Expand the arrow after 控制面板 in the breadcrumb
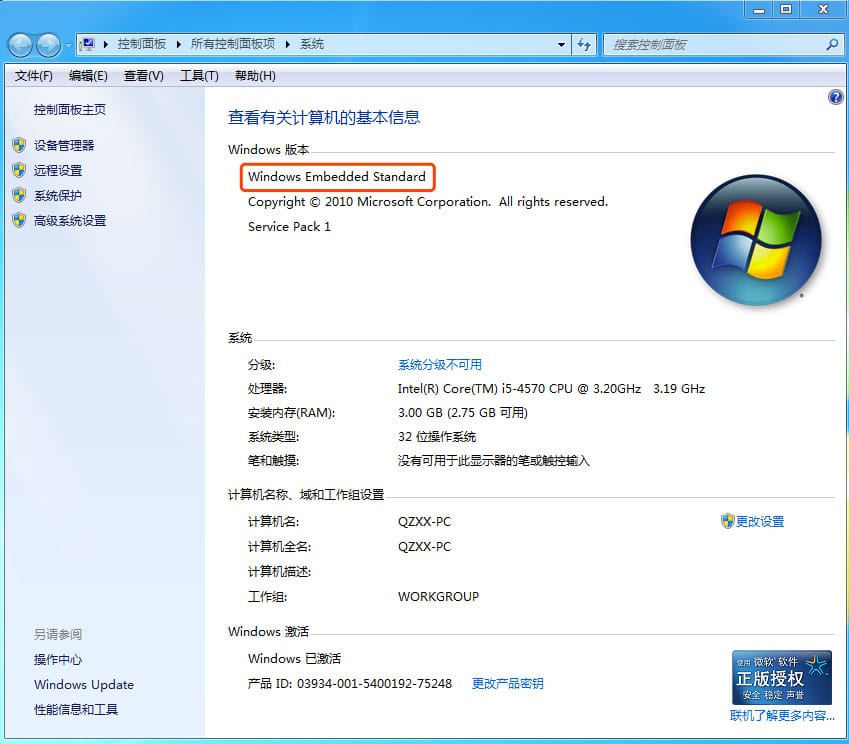The height and width of the screenshot is (744, 849). coord(180,44)
